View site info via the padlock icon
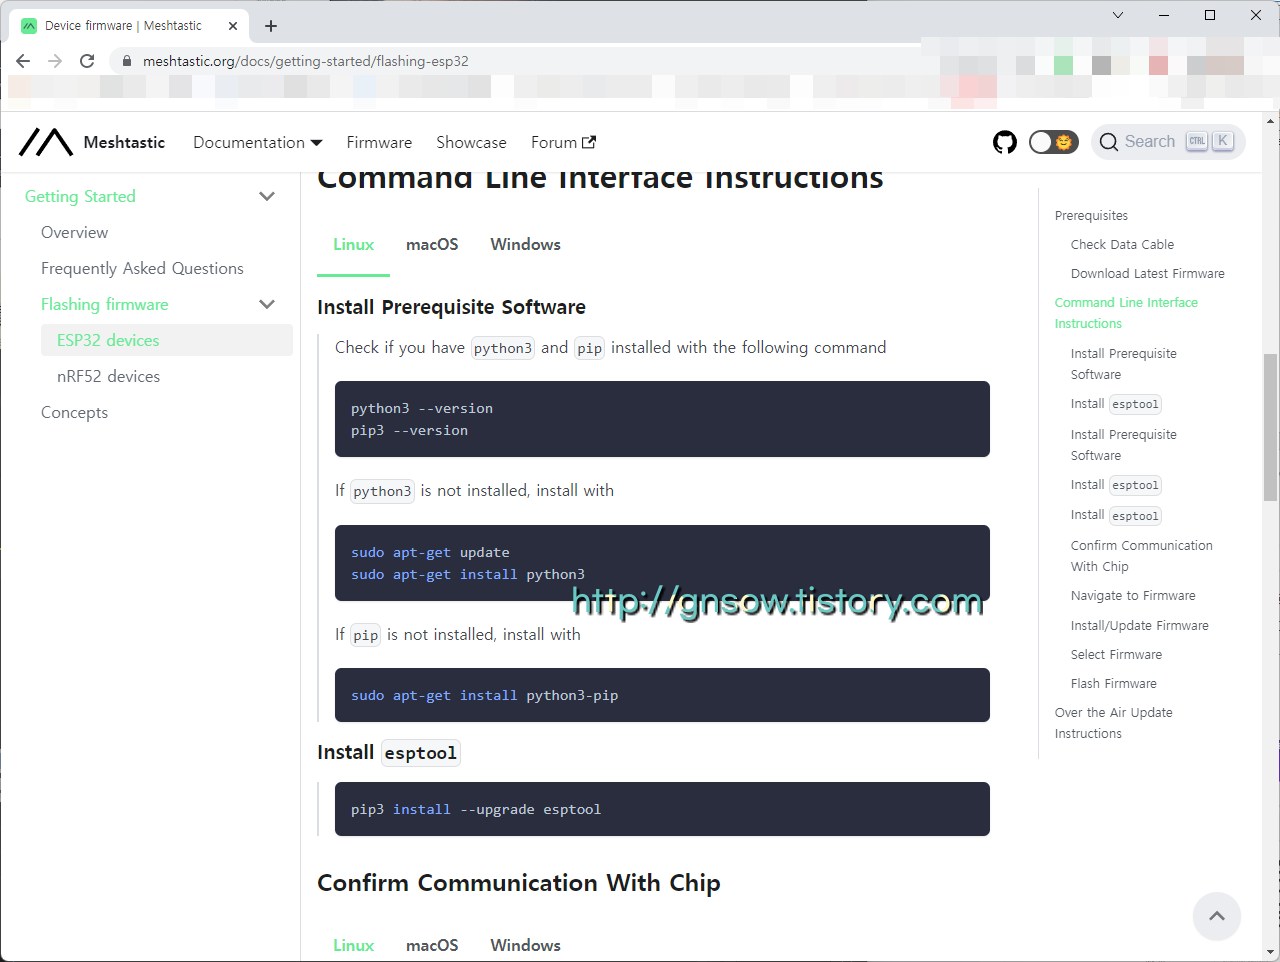The image size is (1280, 962). click(x=126, y=61)
